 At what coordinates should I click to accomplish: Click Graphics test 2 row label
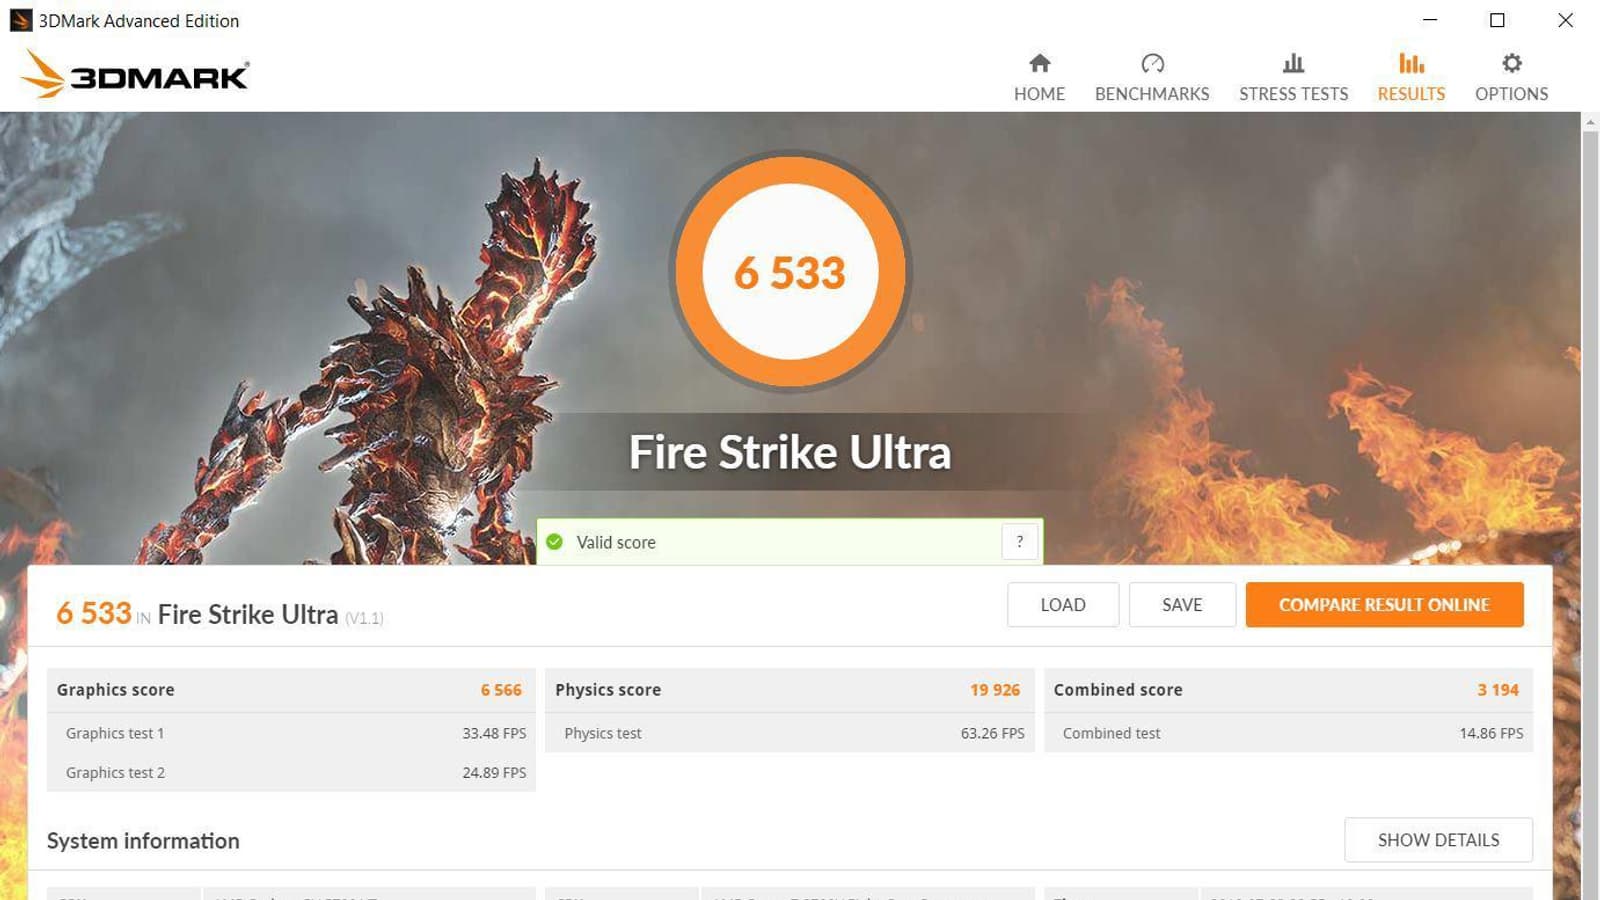(115, 773)
